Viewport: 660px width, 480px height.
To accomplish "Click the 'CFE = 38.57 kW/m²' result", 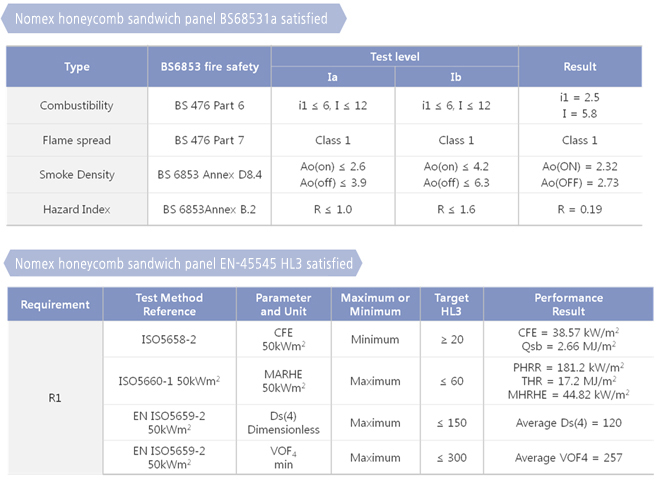I will coord(568,333).
